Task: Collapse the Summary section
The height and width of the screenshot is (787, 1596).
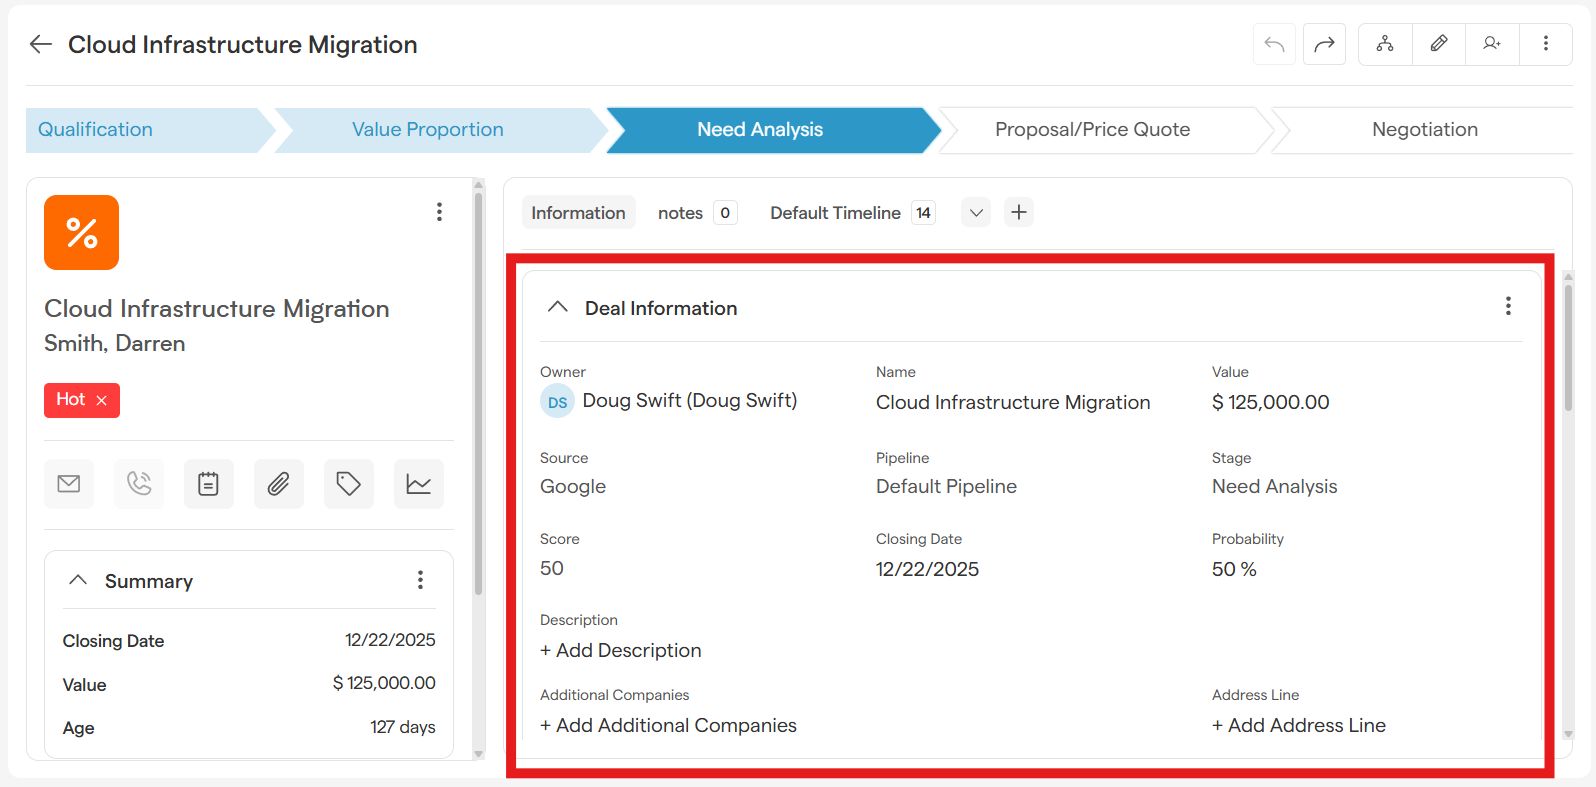Action: coord(78,580)
